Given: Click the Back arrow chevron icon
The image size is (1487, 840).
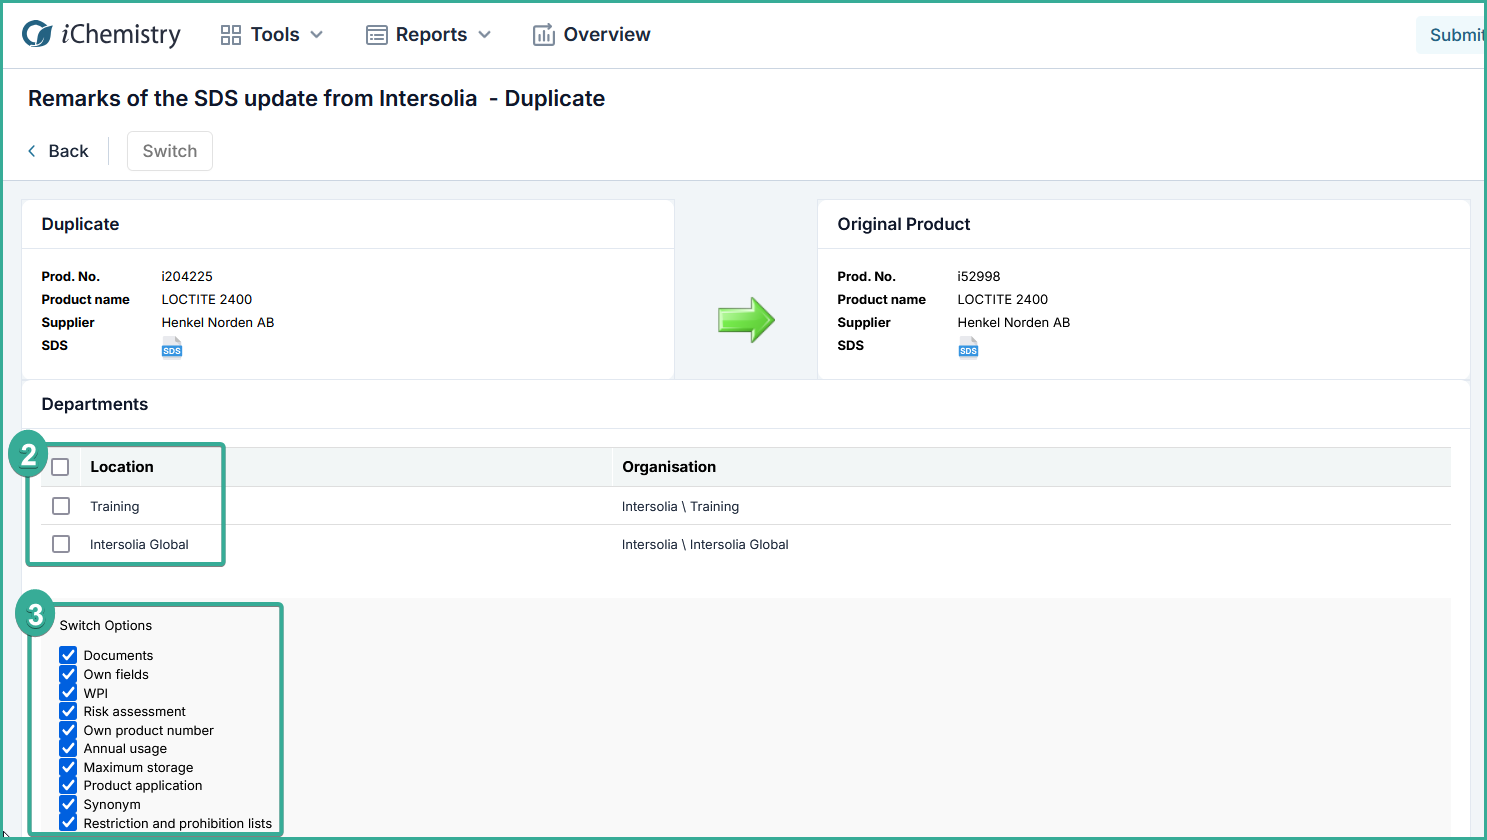Looking at the screenshot, I should tap(32, 151).
